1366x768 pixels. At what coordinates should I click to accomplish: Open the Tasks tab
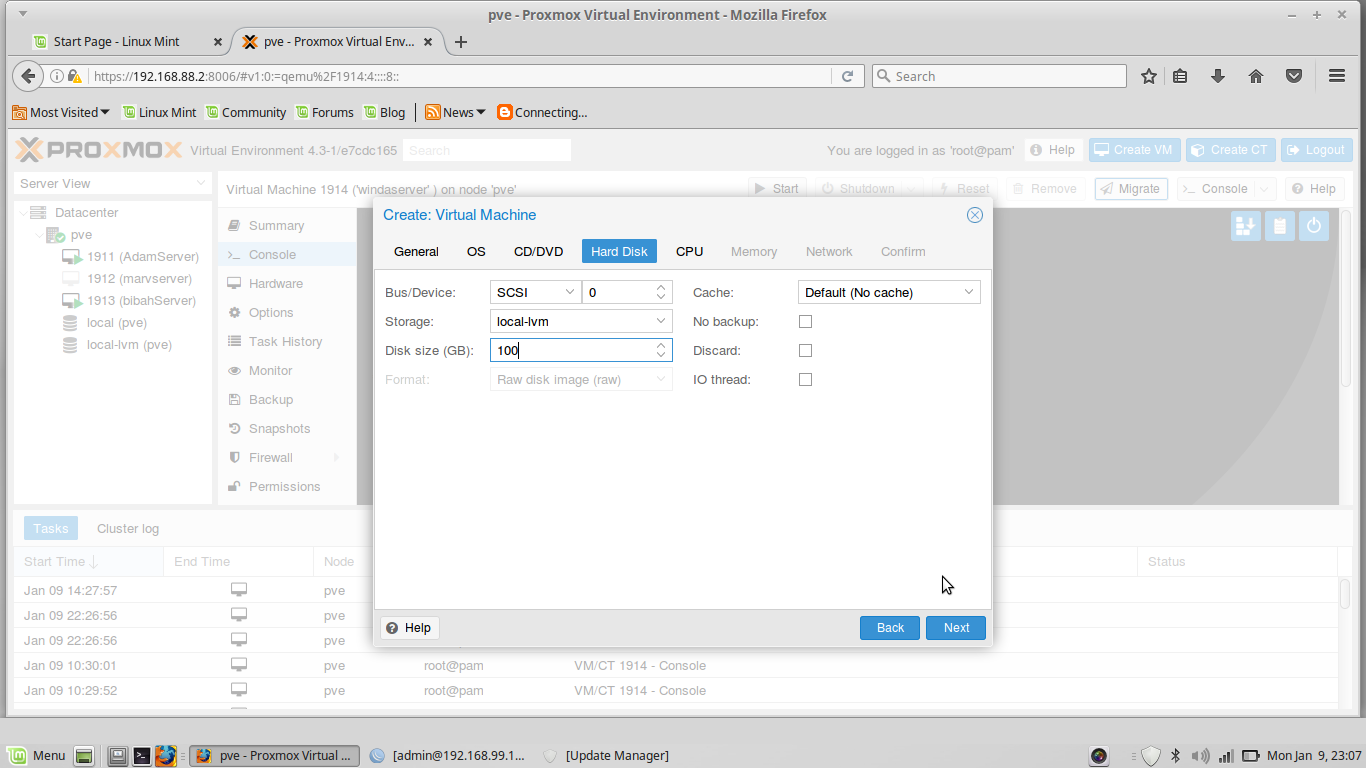click(51, 528)
